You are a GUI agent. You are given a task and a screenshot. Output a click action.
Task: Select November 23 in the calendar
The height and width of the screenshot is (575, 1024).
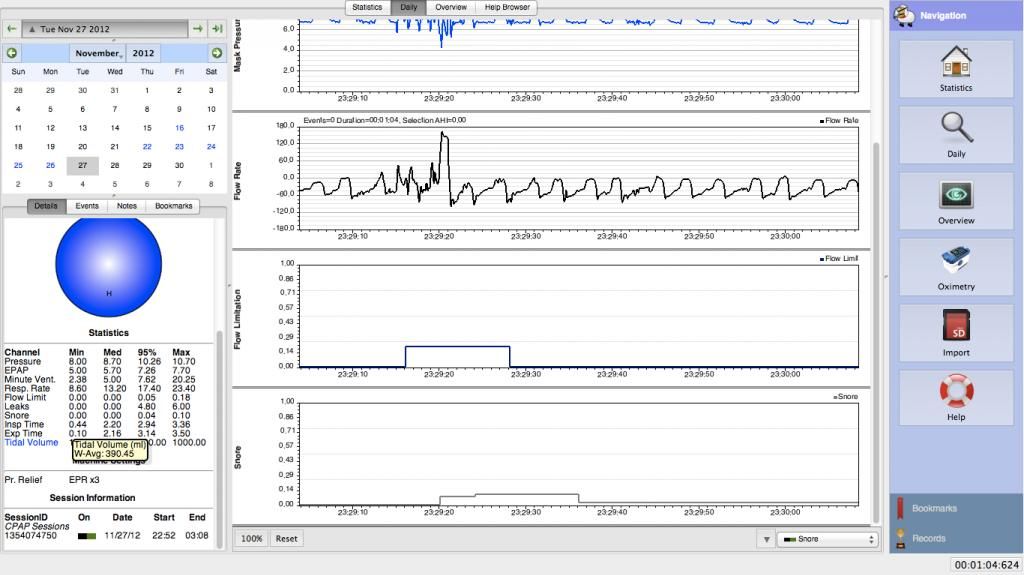click(x=180, y=147)
